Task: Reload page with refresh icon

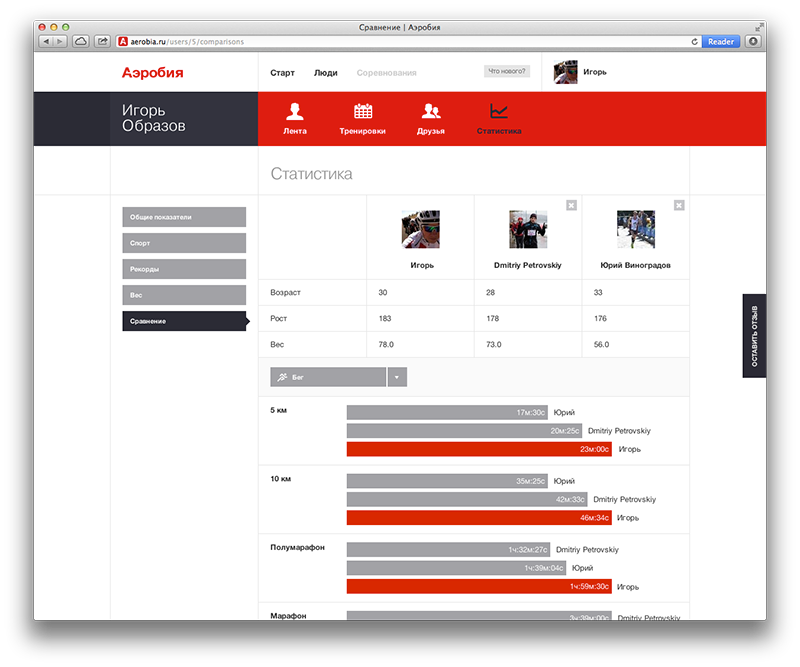Action: (x=694, y=42)
